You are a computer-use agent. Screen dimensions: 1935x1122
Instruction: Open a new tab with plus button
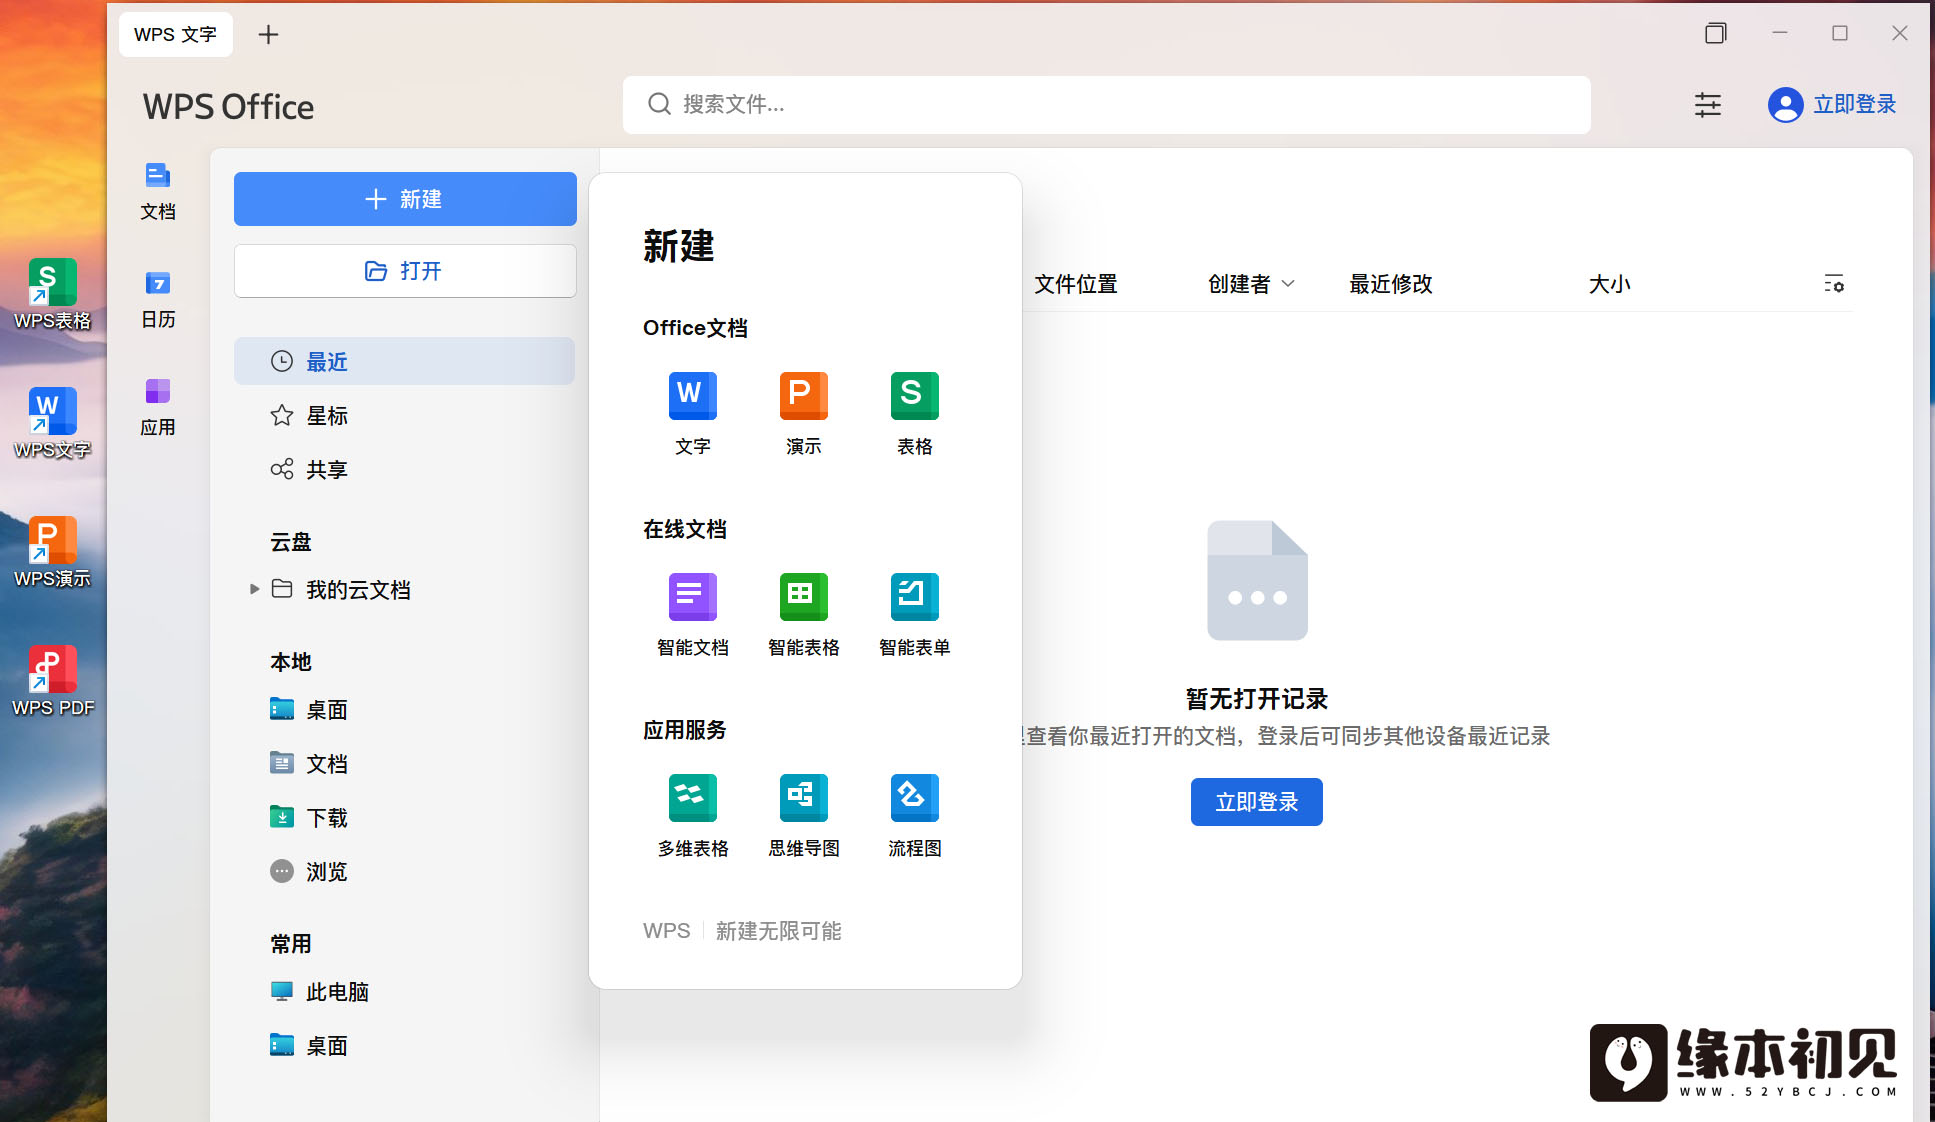(268, 35)
